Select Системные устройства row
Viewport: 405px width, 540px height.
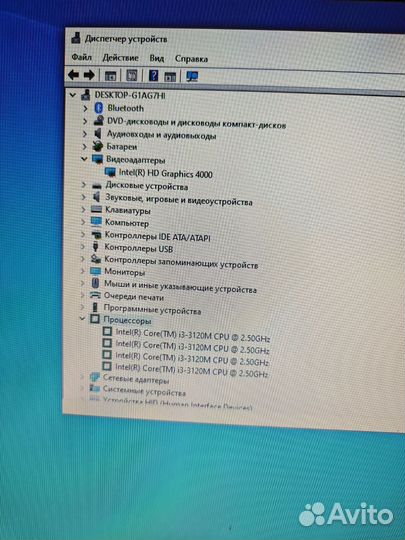tap(144, 391)
